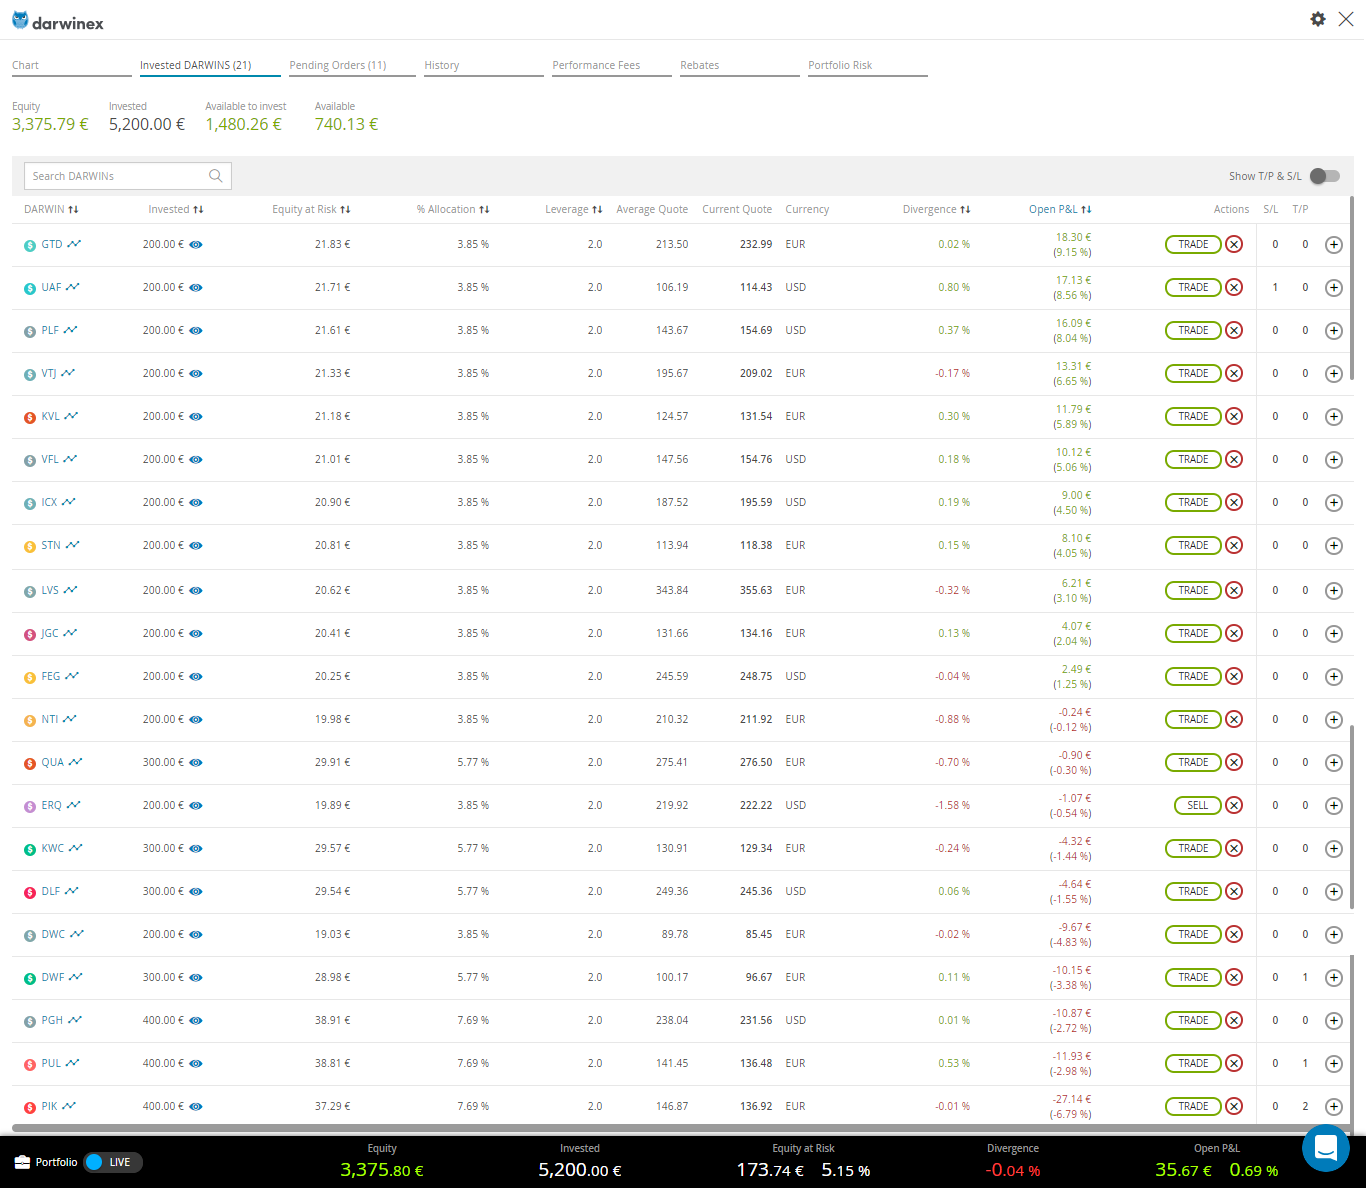1366x1190 pixels.
Task: Toggle PLF invested eye visibility
Action: click(196, 330)
